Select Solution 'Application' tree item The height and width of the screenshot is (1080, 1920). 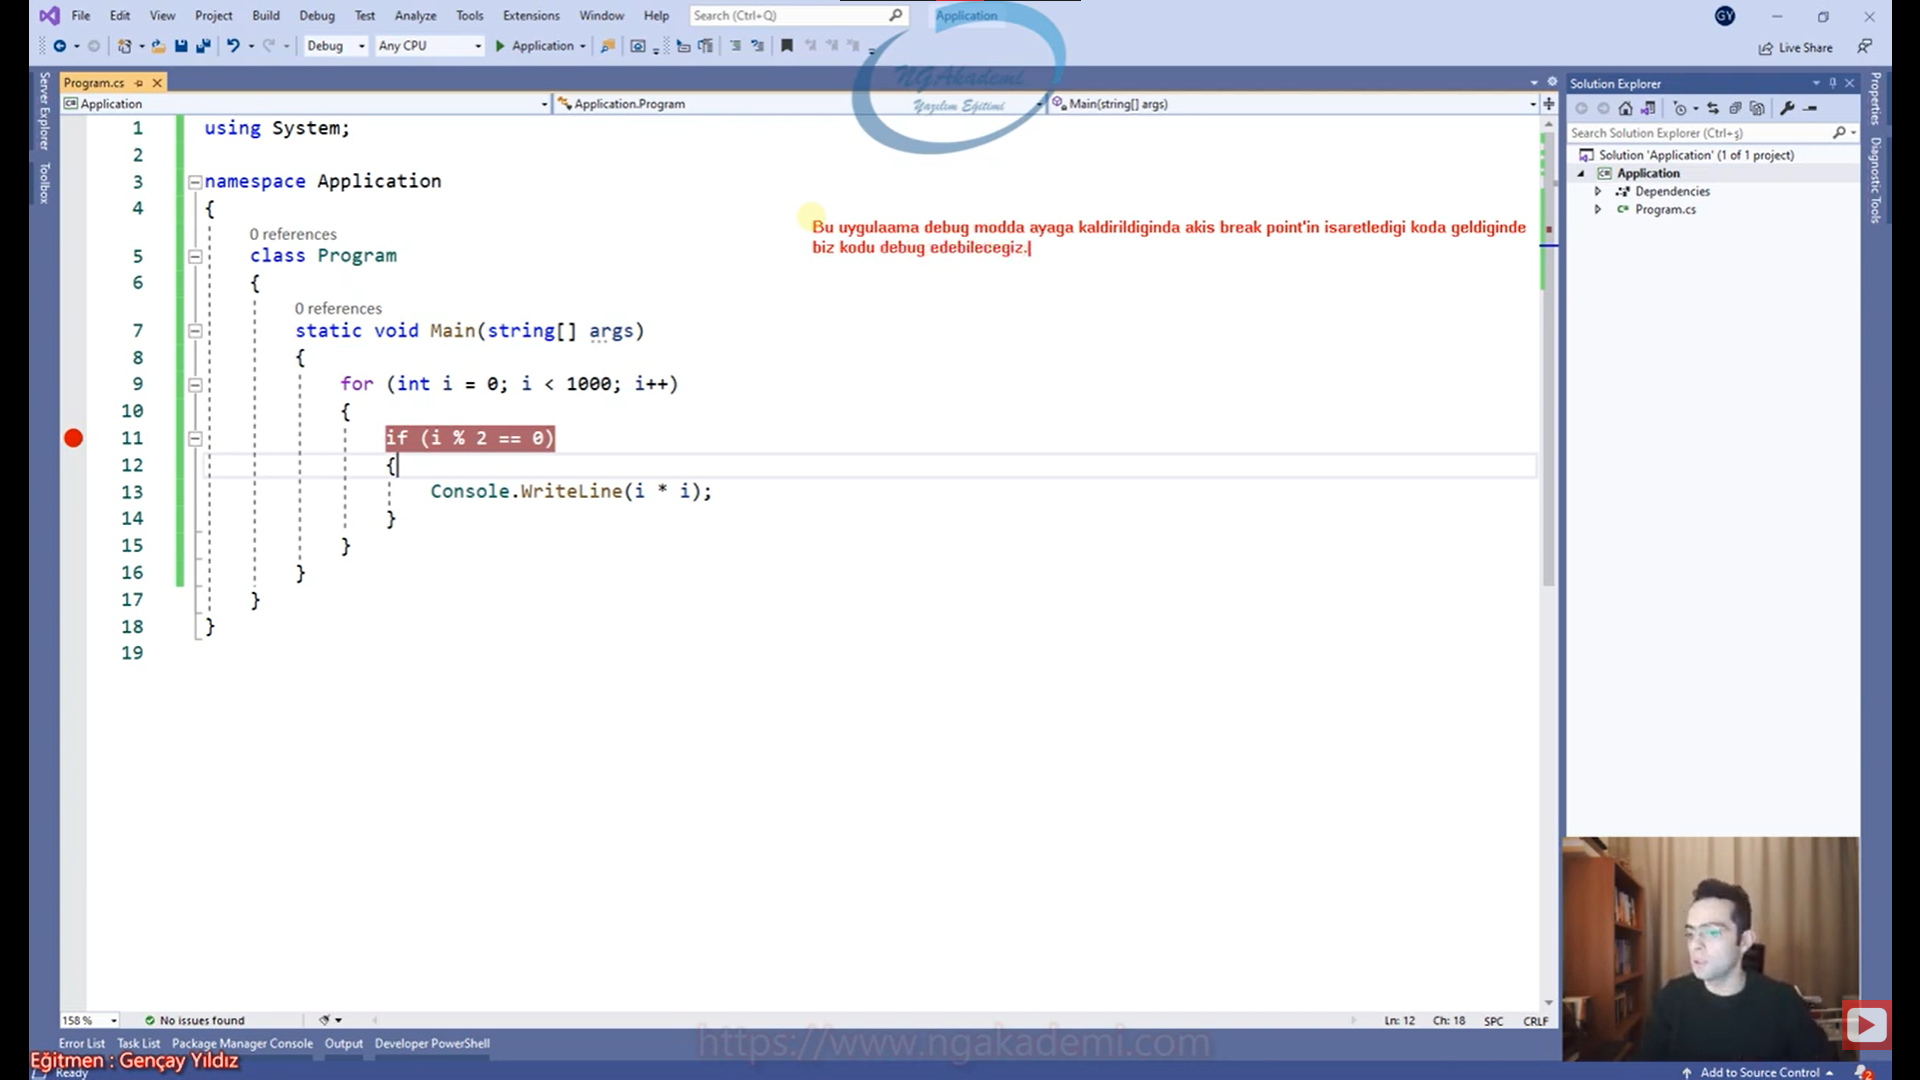pyautogui.click(x=1695, y=155)
